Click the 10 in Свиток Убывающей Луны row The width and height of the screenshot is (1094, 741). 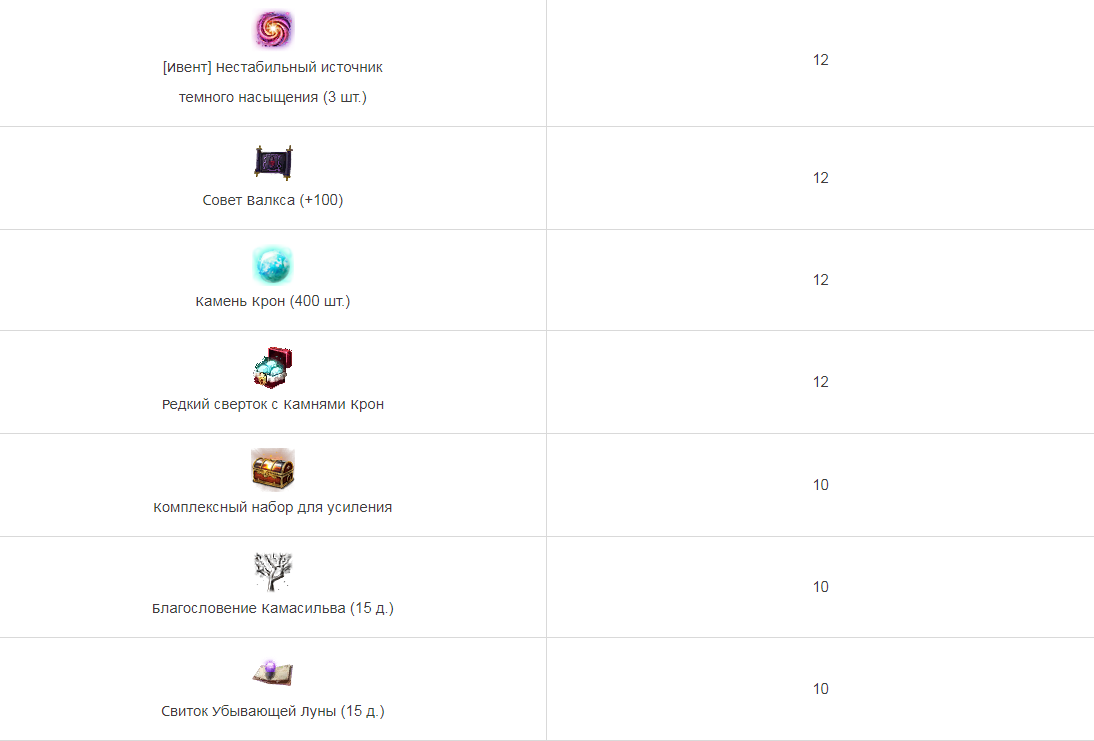coord(820,689)
